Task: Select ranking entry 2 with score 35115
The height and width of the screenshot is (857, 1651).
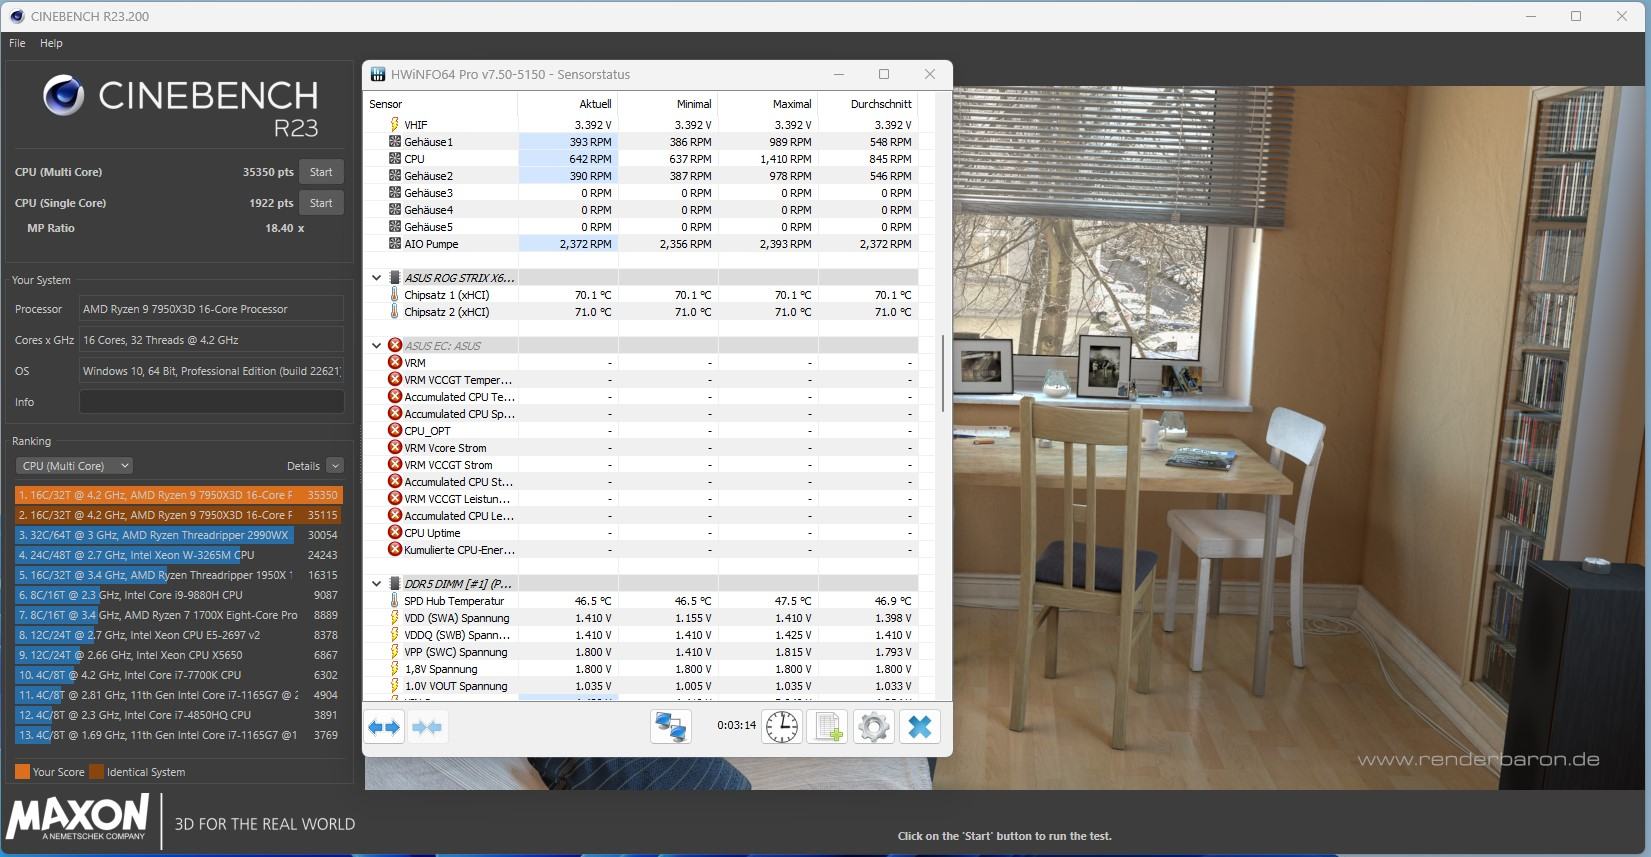Action: 178,515
